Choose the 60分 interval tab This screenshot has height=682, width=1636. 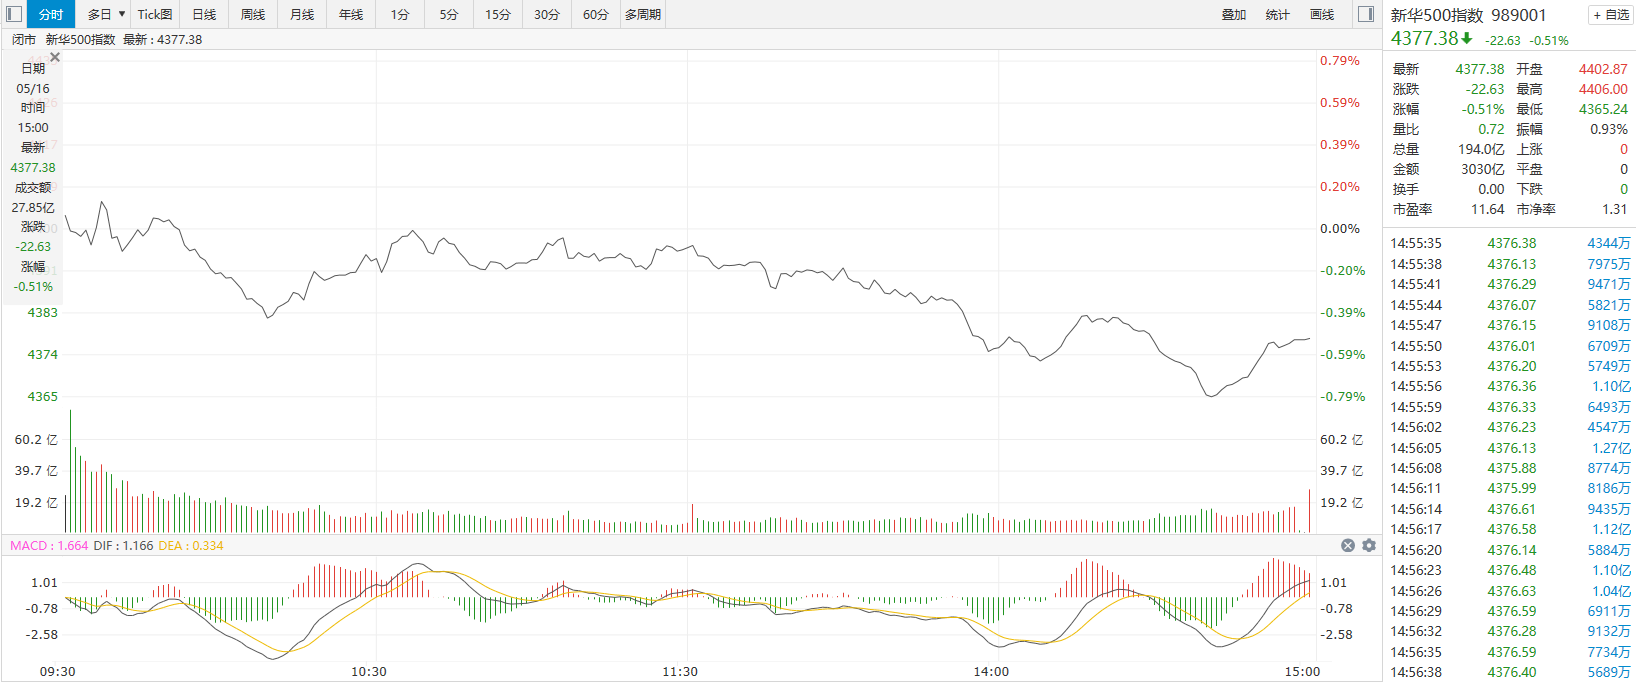click(x=596, y=14)
